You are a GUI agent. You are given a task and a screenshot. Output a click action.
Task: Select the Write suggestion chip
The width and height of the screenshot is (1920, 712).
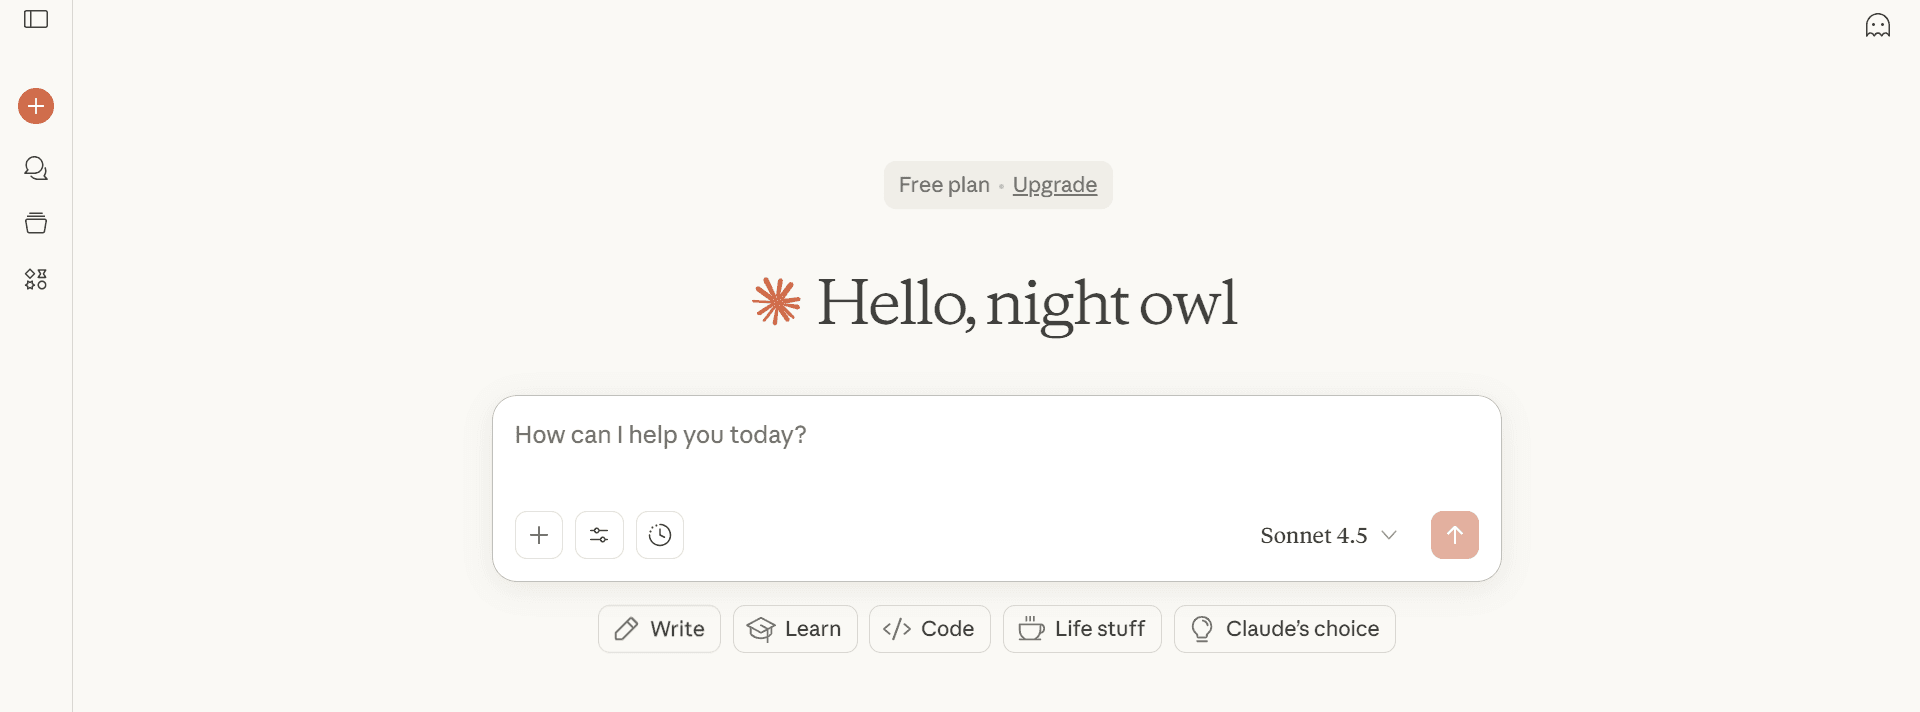tap(659, 629)
